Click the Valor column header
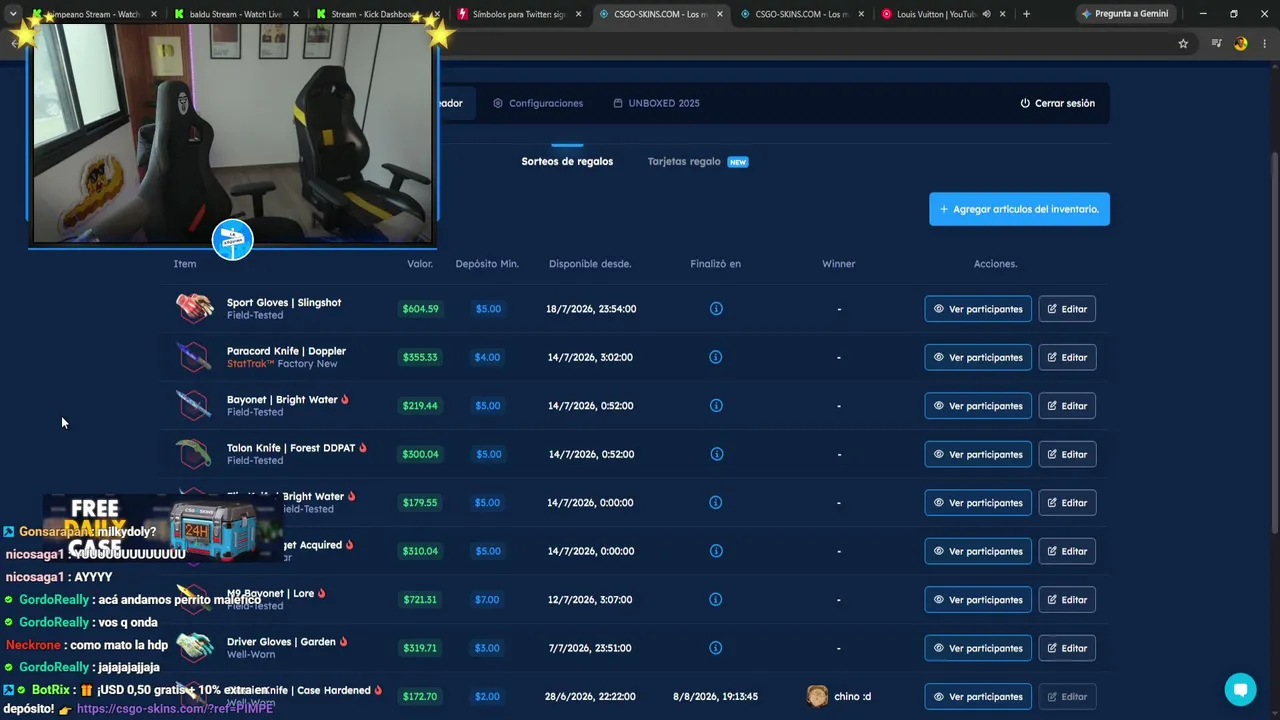The height and width of the screenshot is (720, 1280). coord(420,264)
